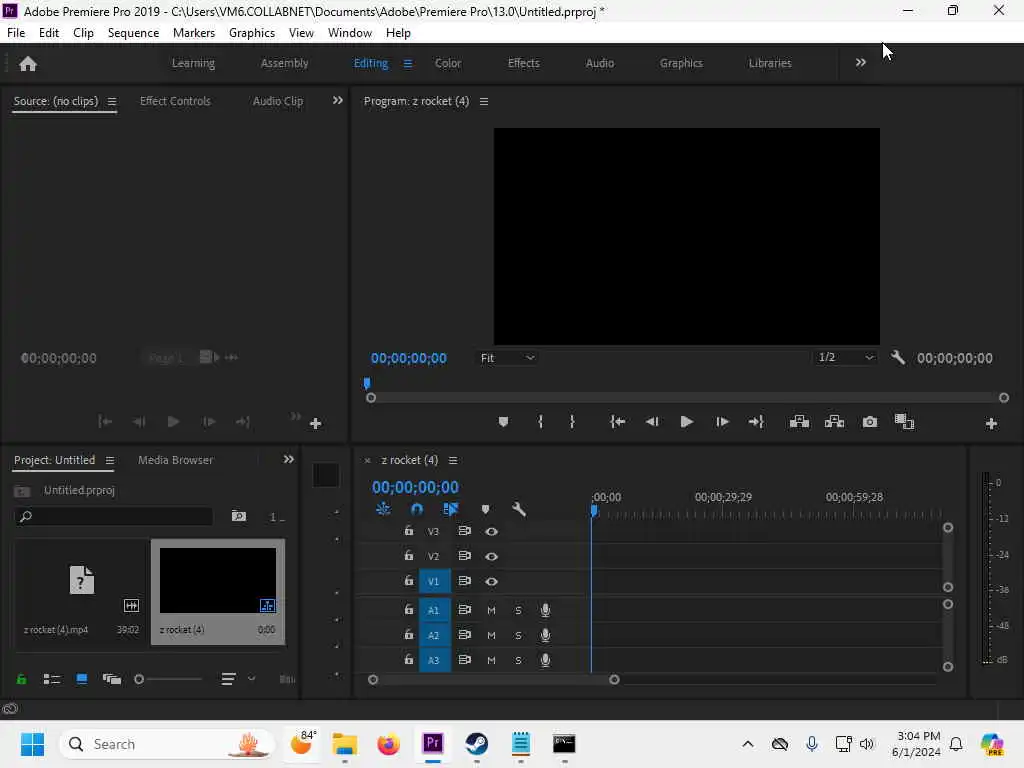
Task: Toggle Snap magnet in timeline
Action: tap(417, 509)
